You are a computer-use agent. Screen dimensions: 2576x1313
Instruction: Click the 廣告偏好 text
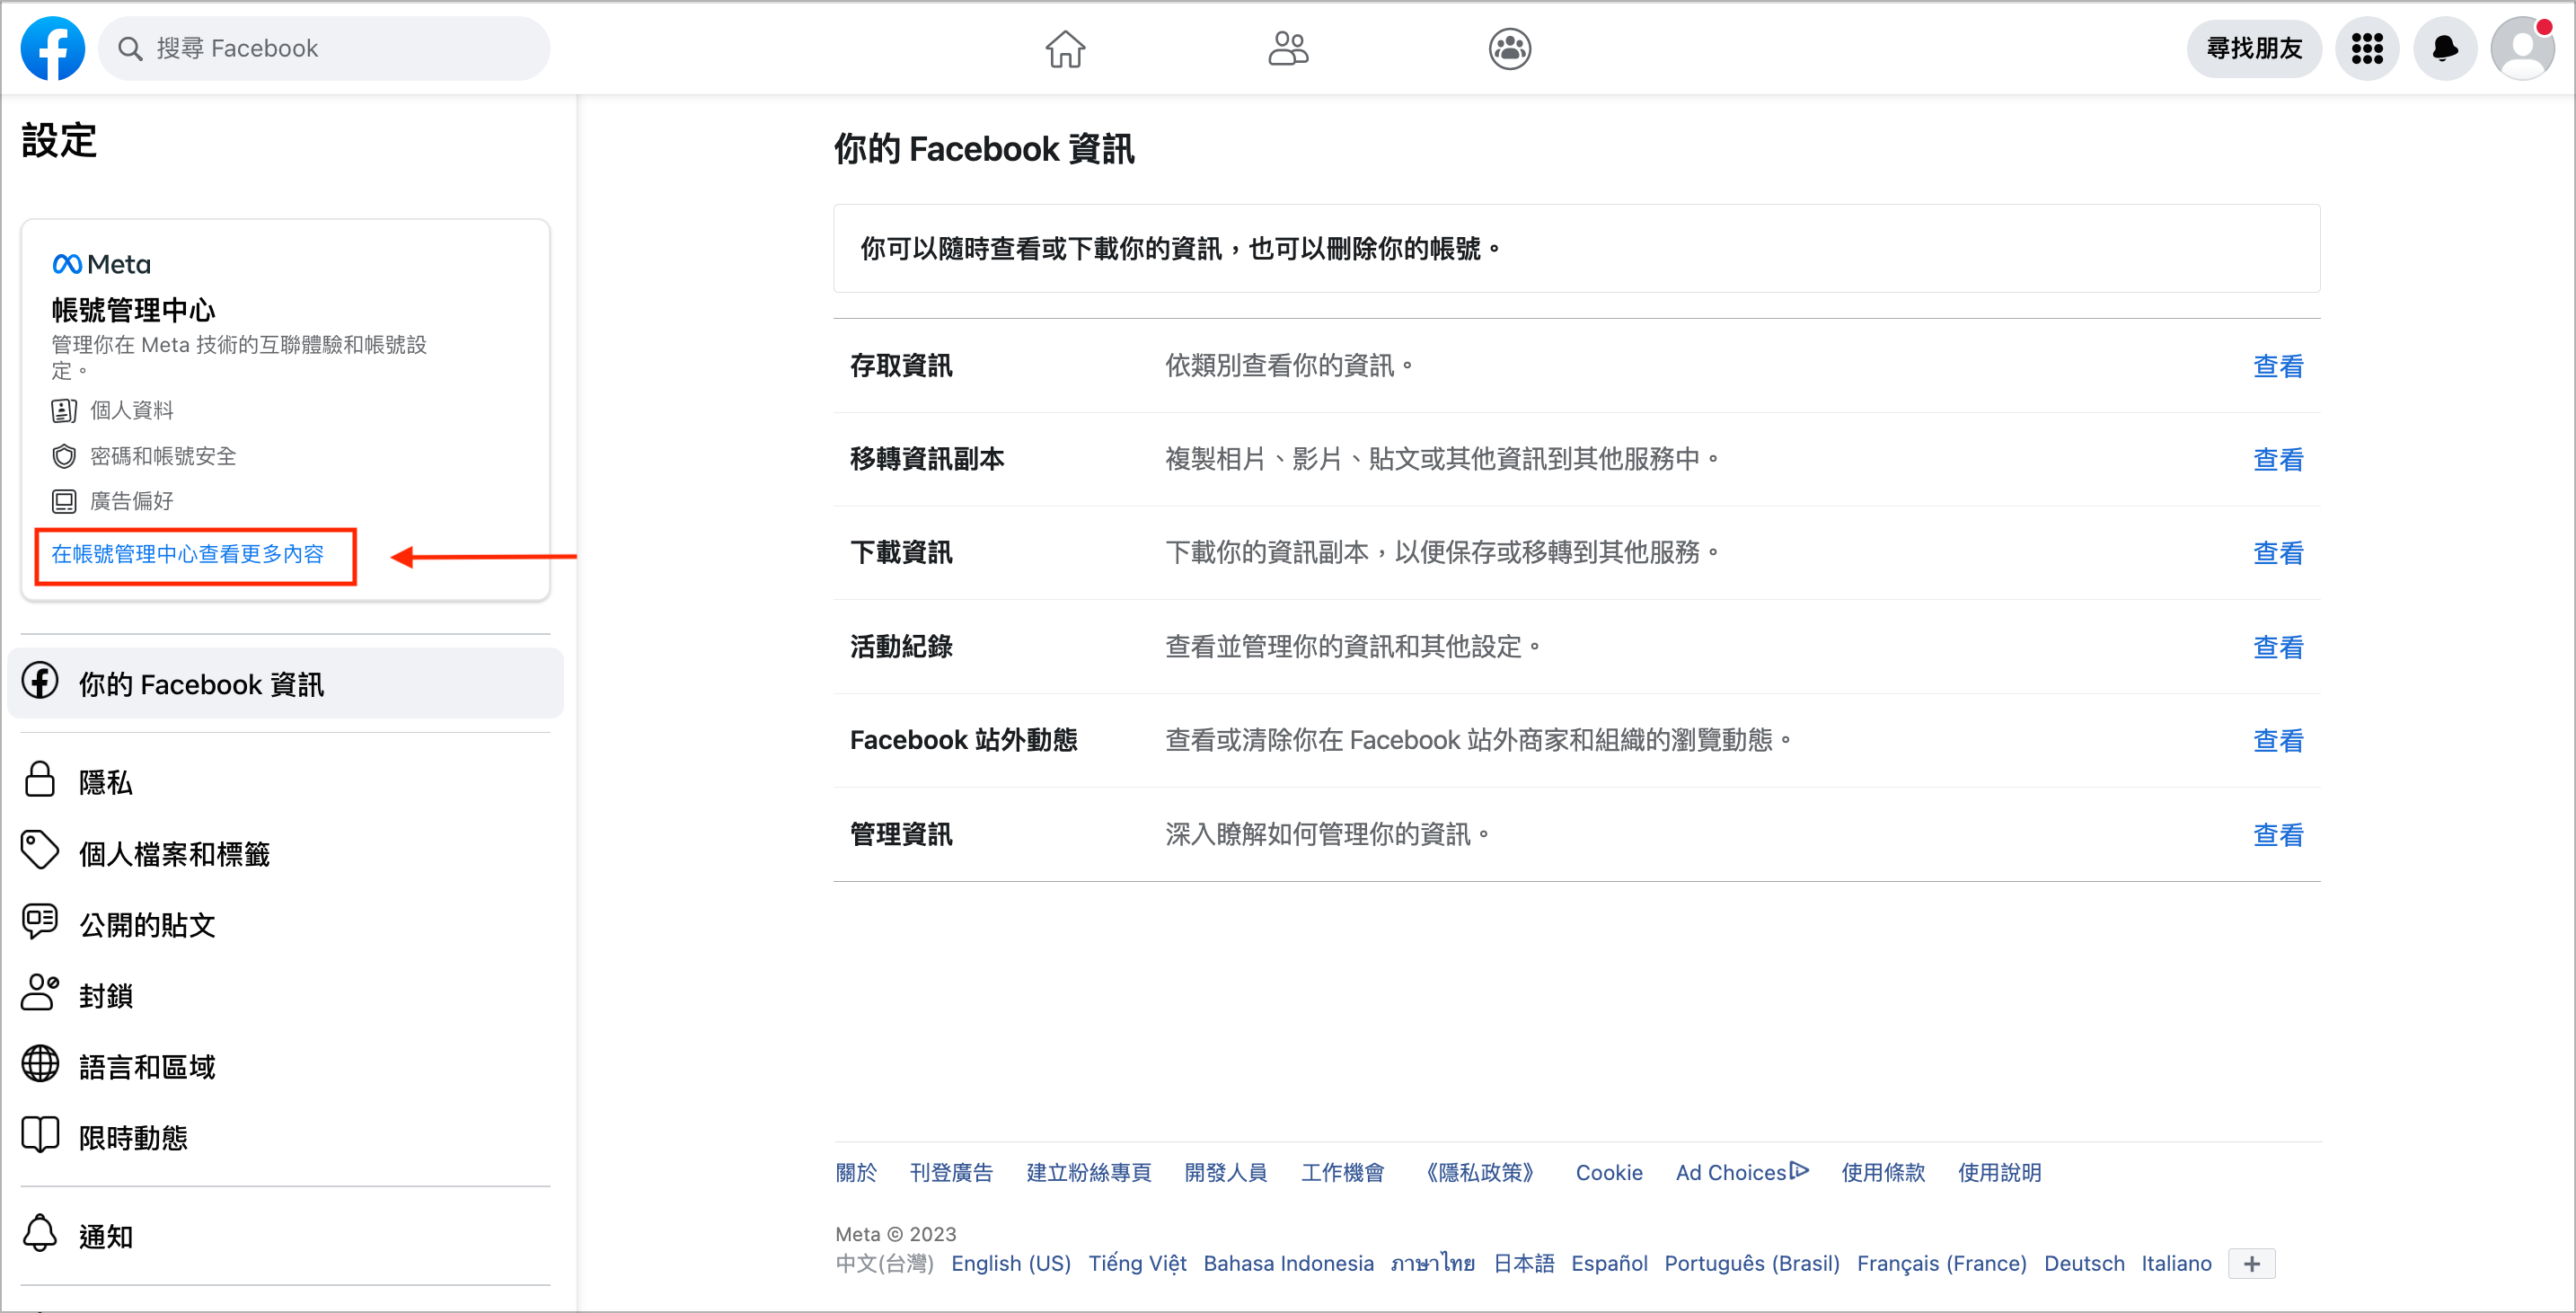pyautogui.click(x=132, y=501)
